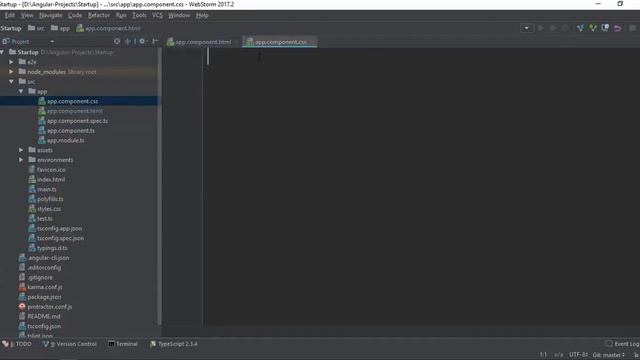Expand the assets folder arrow
Image resolution: width=640 pixels, height=360 pixels.
pos(21,150)
